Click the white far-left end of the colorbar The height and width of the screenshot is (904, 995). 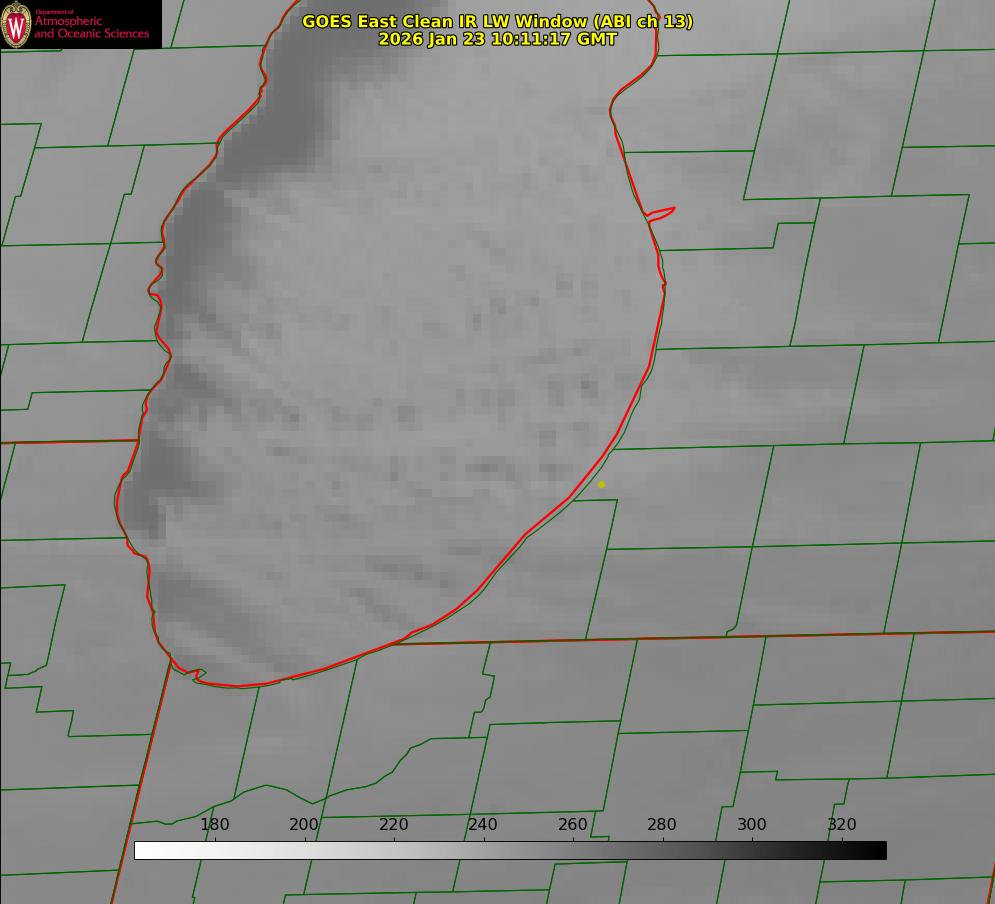click(140, 850)
